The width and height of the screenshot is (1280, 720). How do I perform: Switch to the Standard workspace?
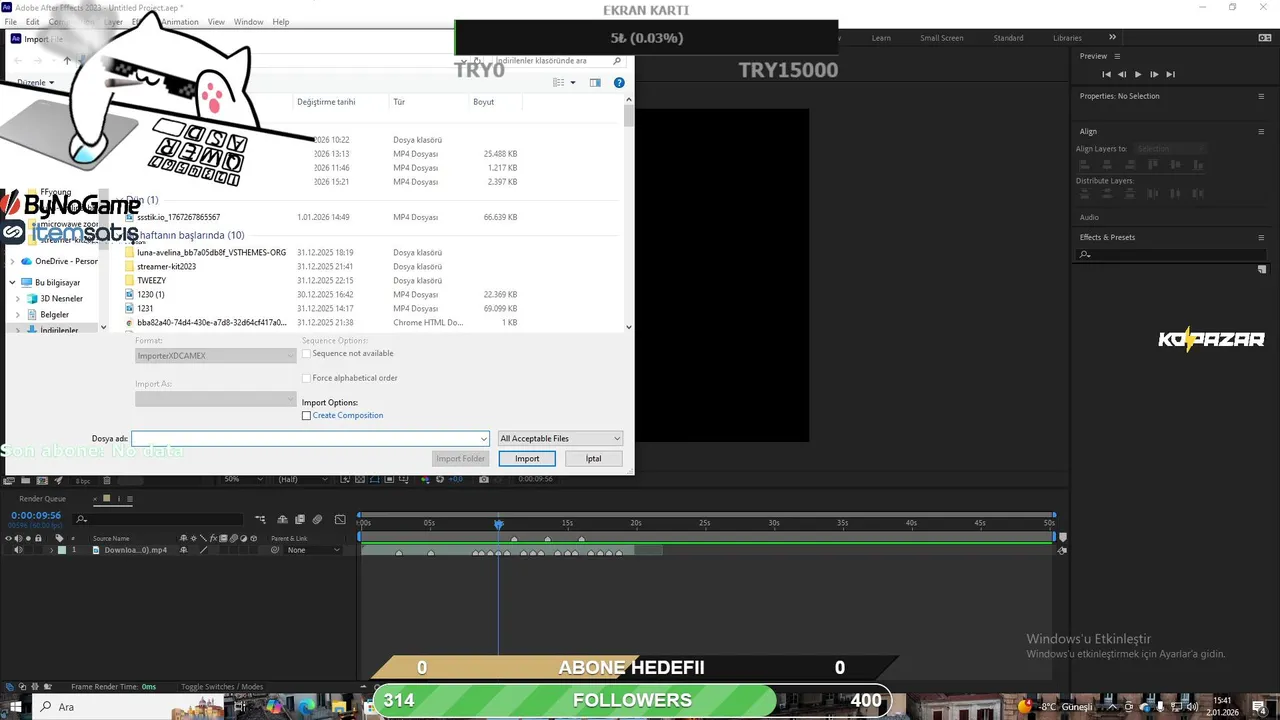[x=1008, y=38]
